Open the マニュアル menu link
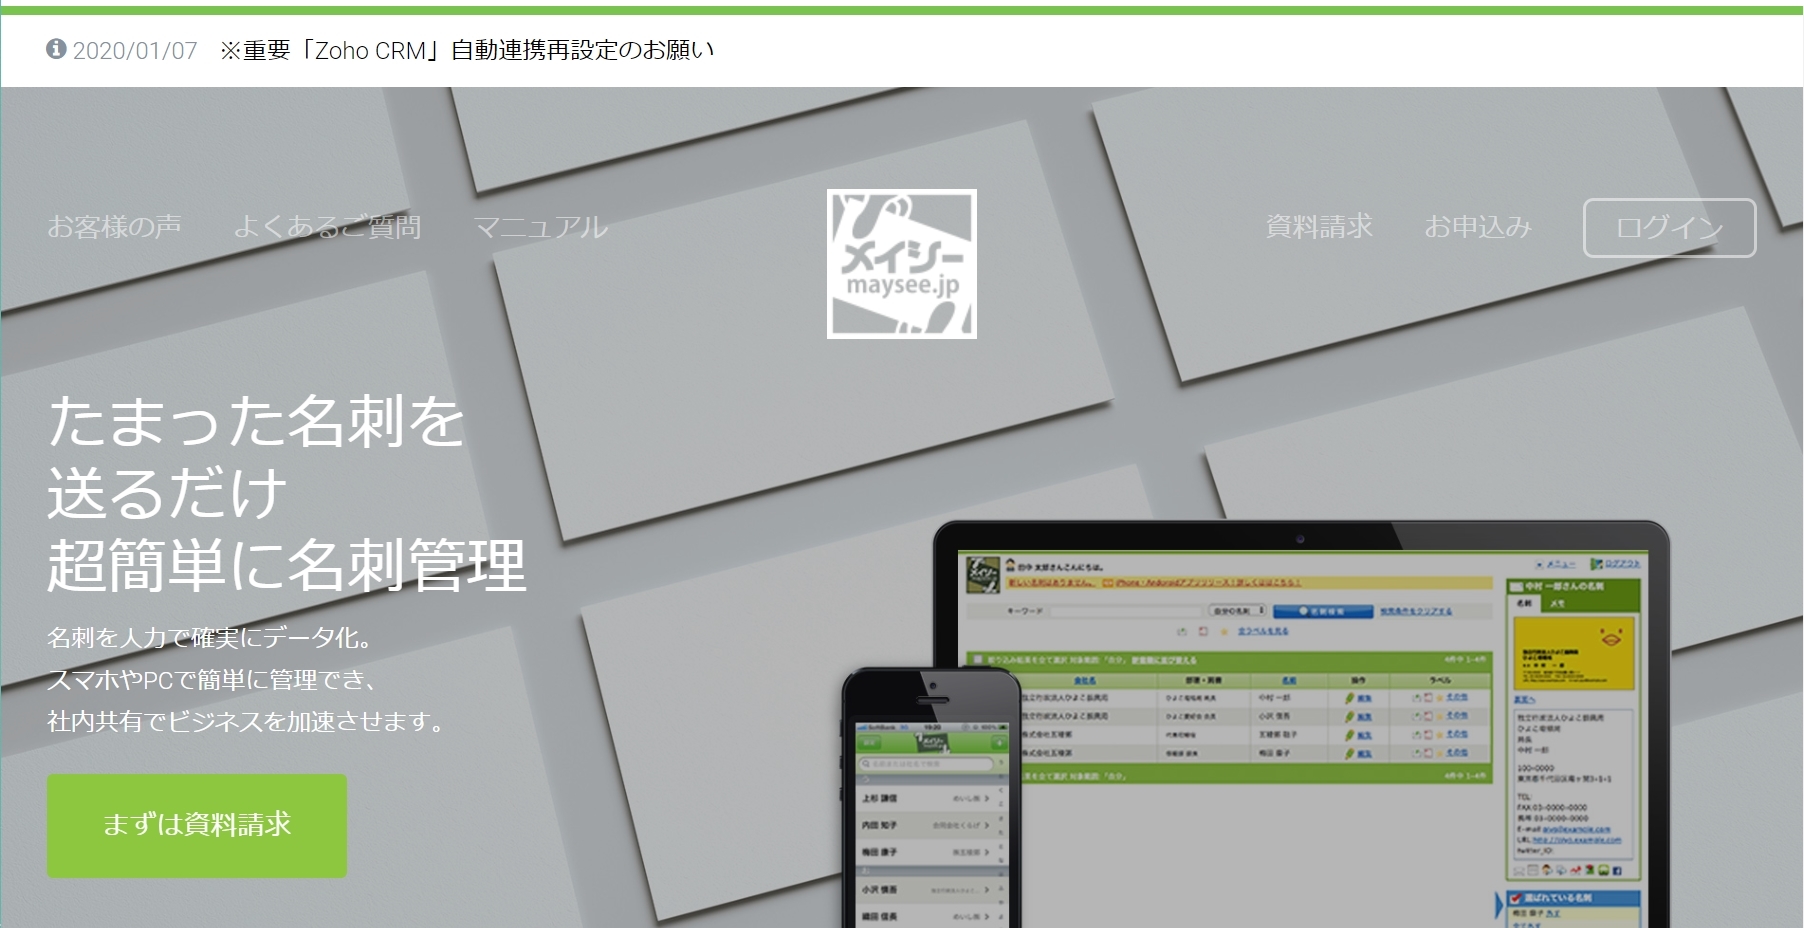 pos(540,227)
